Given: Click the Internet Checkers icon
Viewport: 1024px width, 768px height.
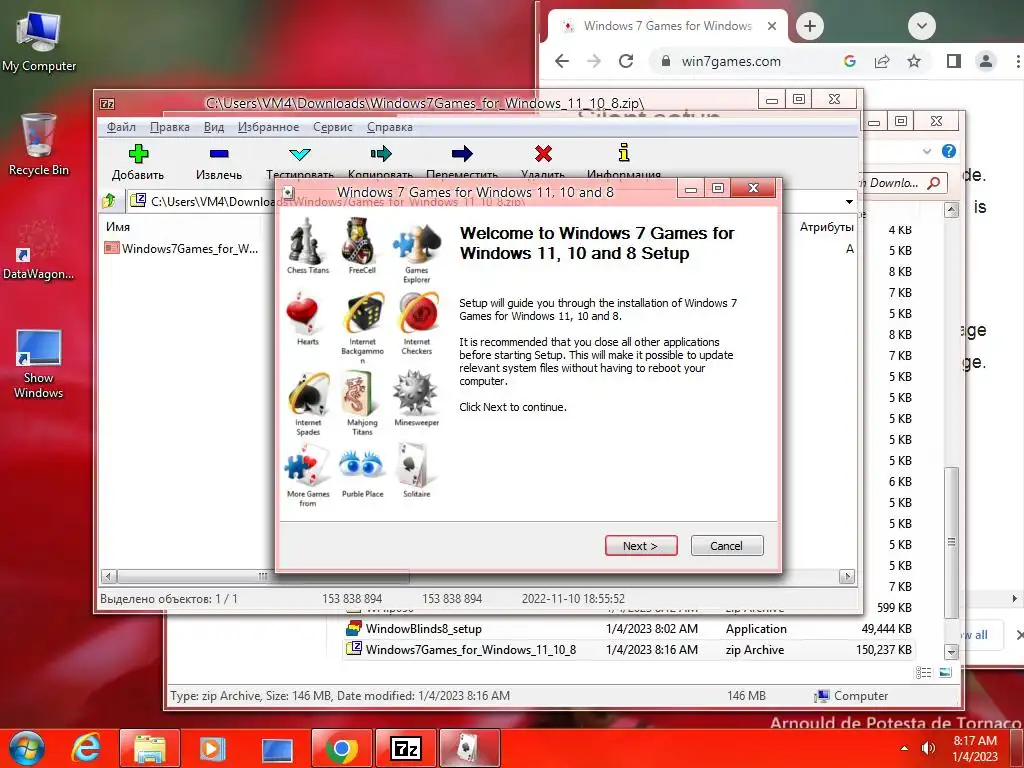Looking at the screenshot, I should [417, 313].
